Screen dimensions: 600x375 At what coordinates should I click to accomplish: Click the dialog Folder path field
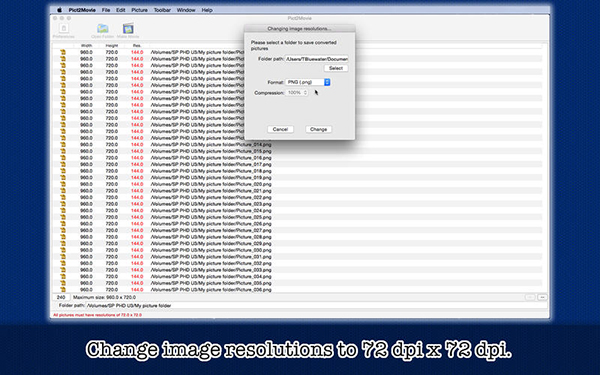tap(317, 59)
